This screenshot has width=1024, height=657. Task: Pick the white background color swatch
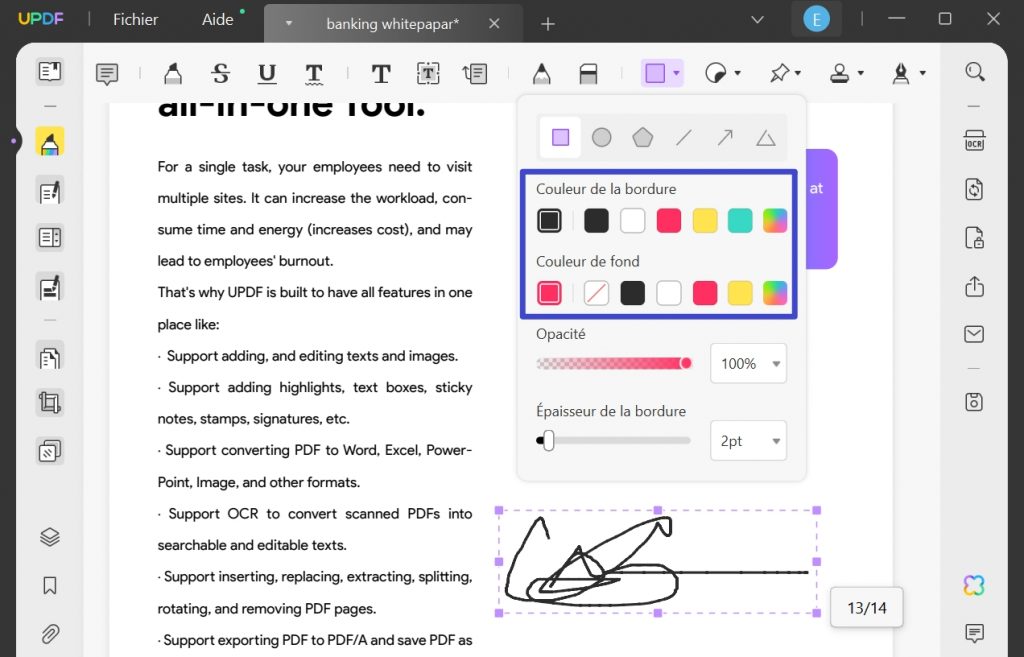[669, 293]
